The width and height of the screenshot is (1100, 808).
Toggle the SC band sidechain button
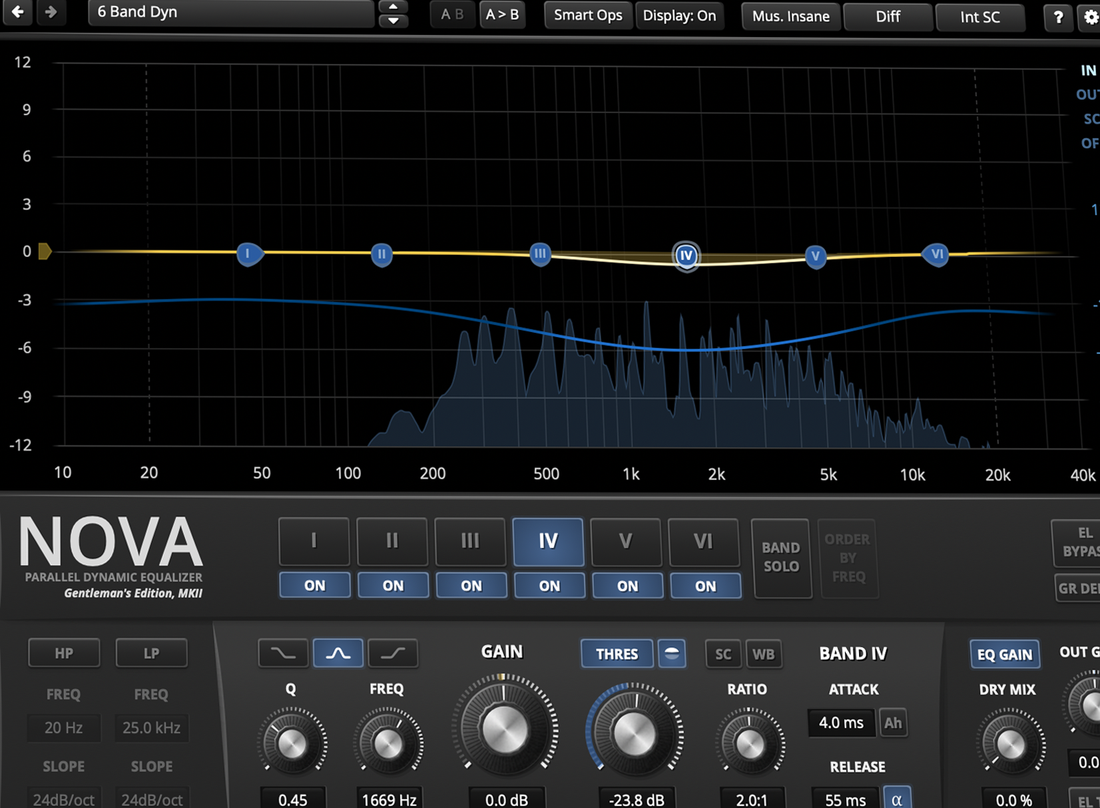[x=723, y=654]
